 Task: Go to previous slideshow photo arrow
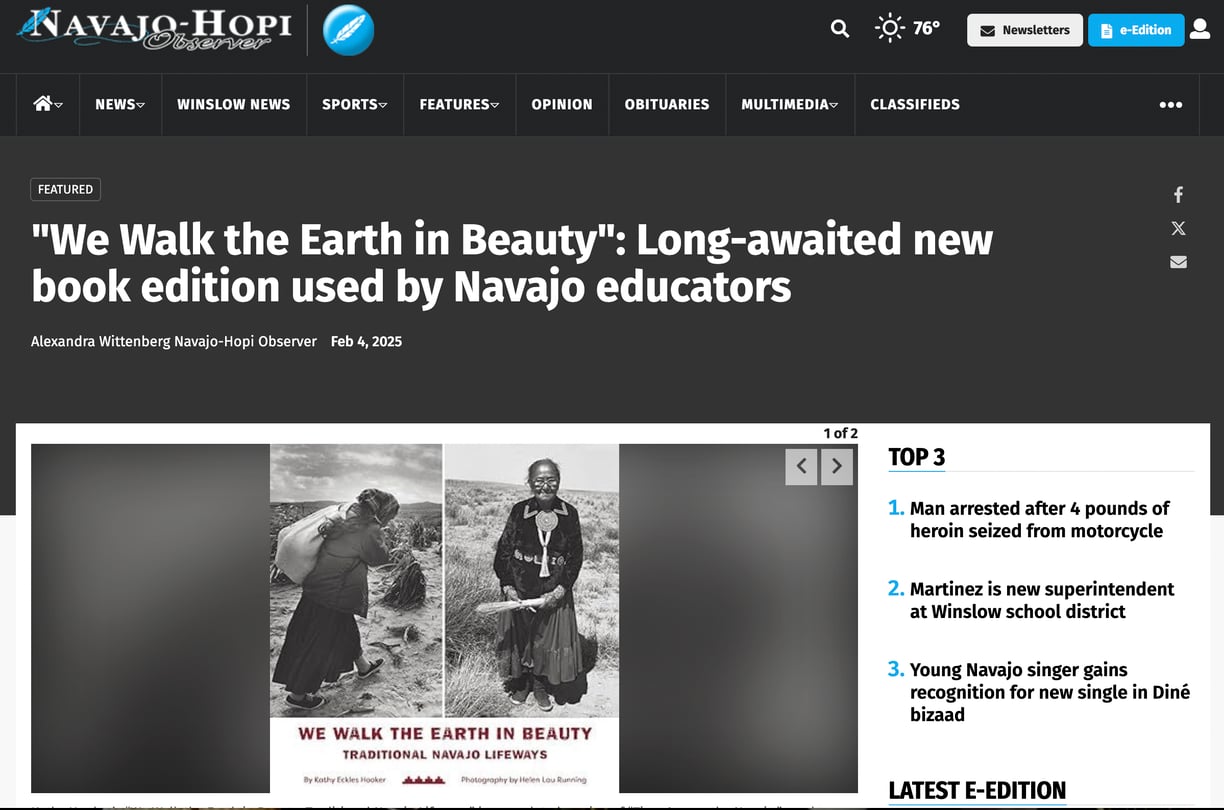pyautogui.click(x=801, y=466)
